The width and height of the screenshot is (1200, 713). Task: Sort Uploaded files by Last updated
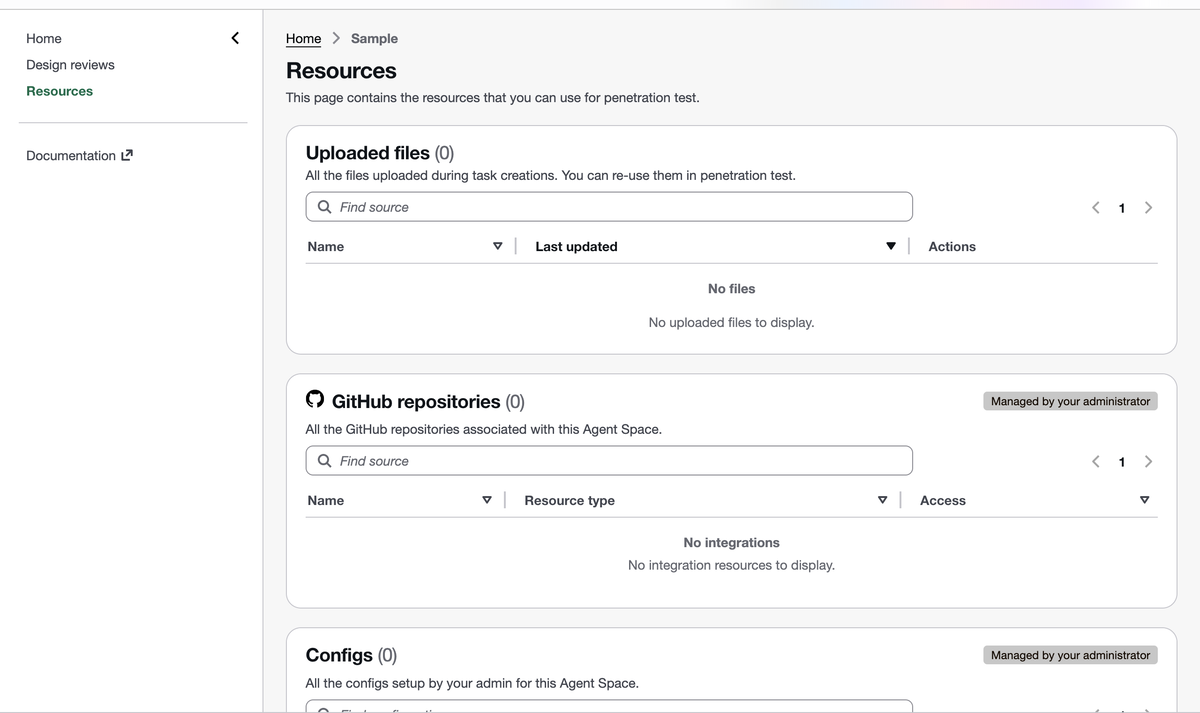890,247
